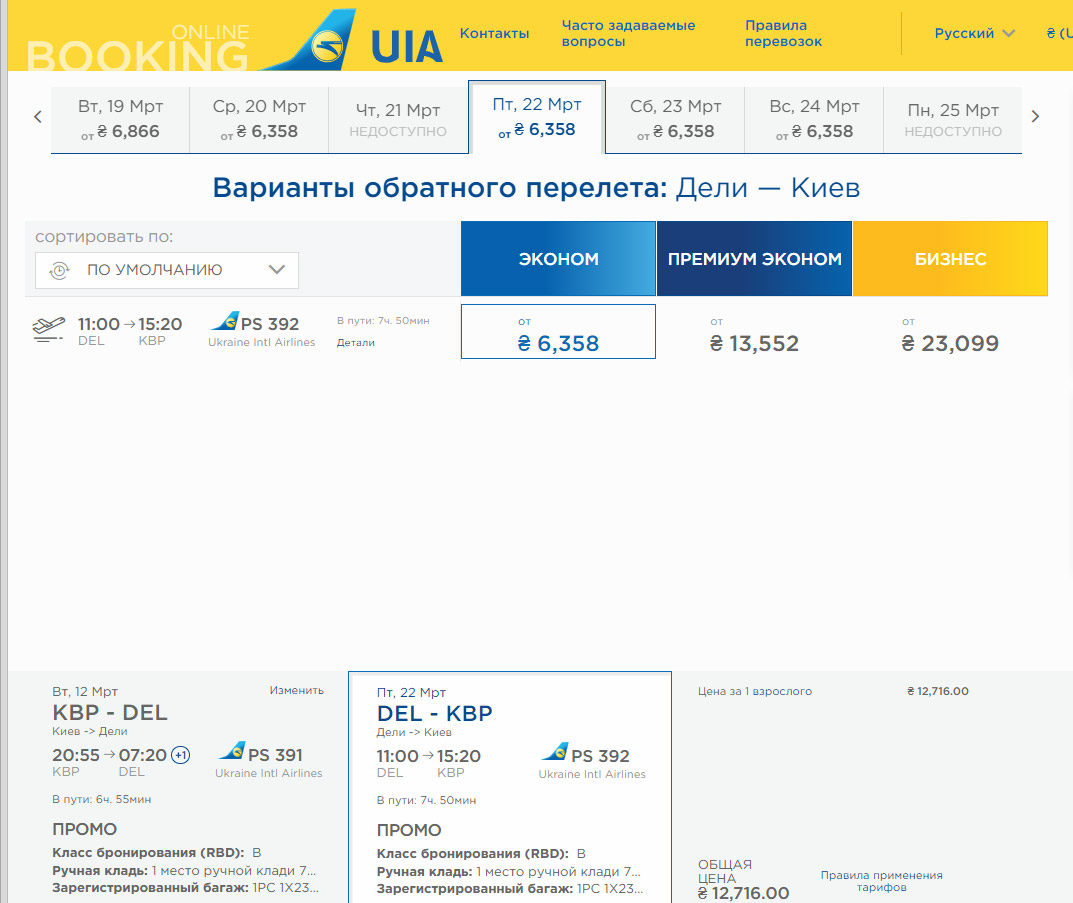
Task: Click the БИЗНЕС class header
Action: [x=951, y=259]
